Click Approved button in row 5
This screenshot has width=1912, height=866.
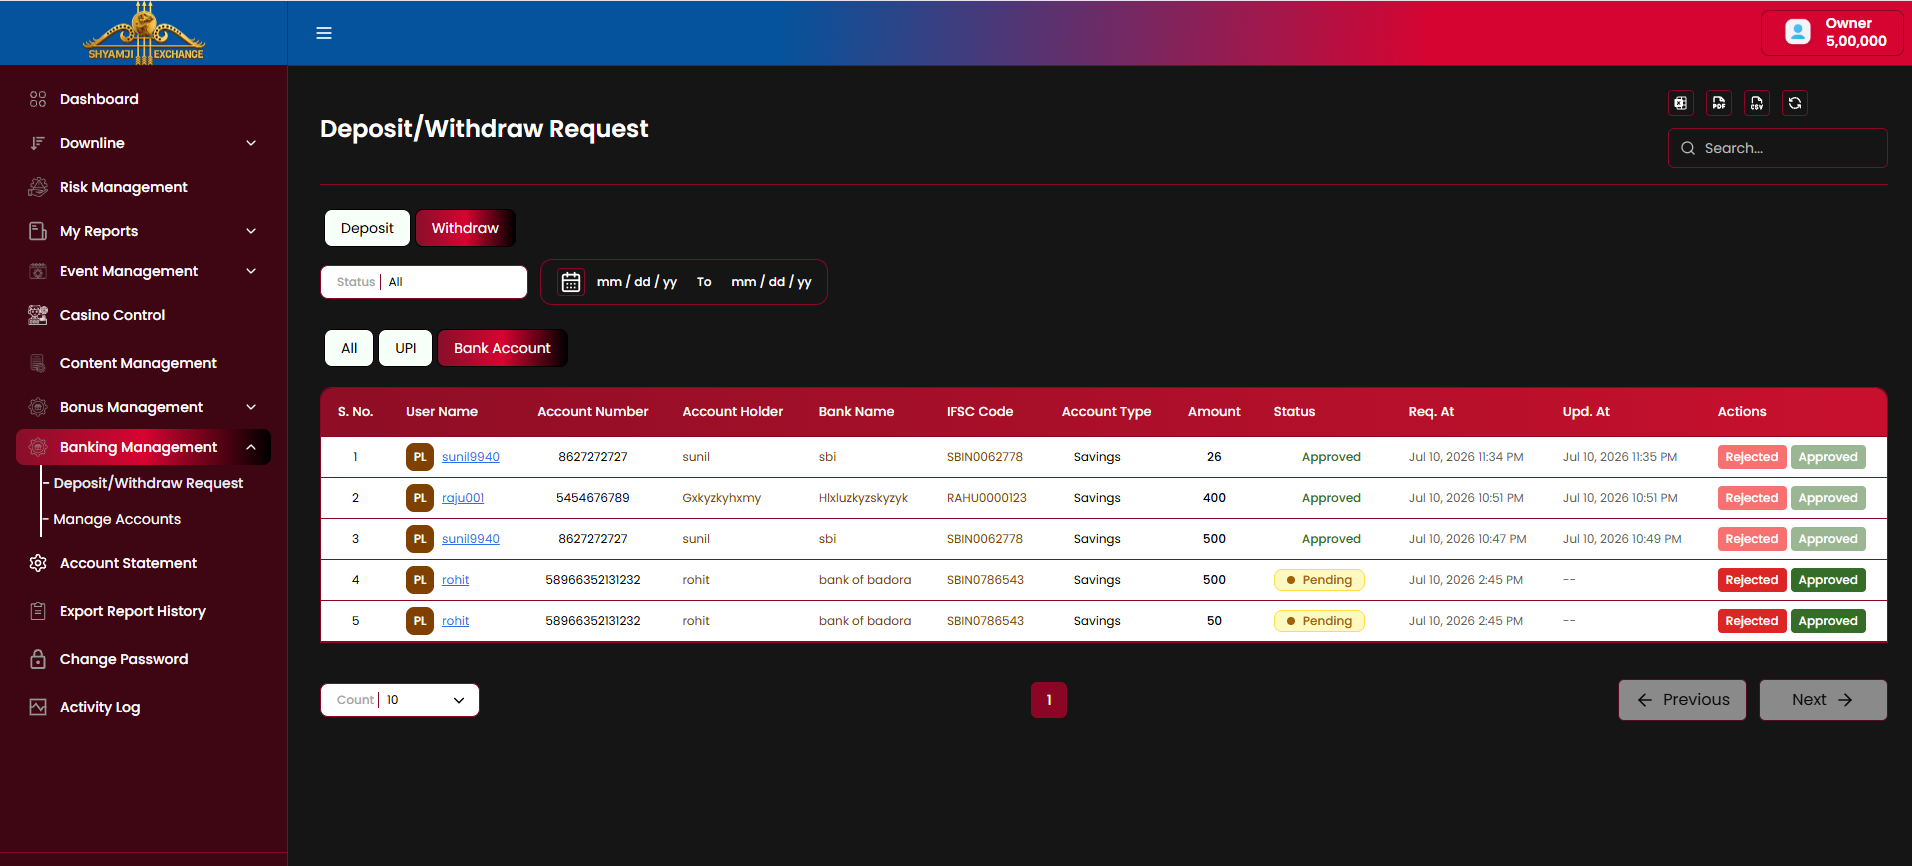click(1828, 621)
